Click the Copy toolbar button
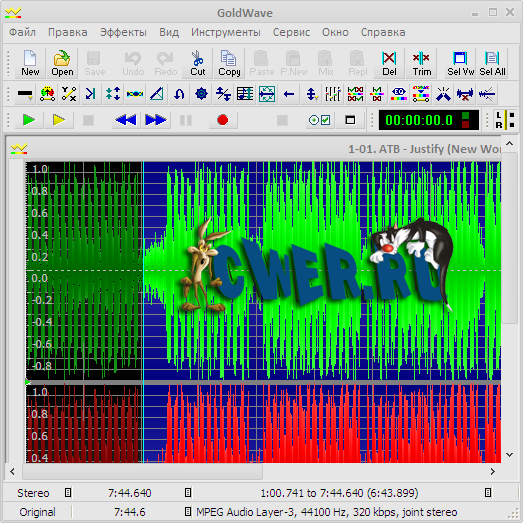523x523 pixels. tap(229, 63)
